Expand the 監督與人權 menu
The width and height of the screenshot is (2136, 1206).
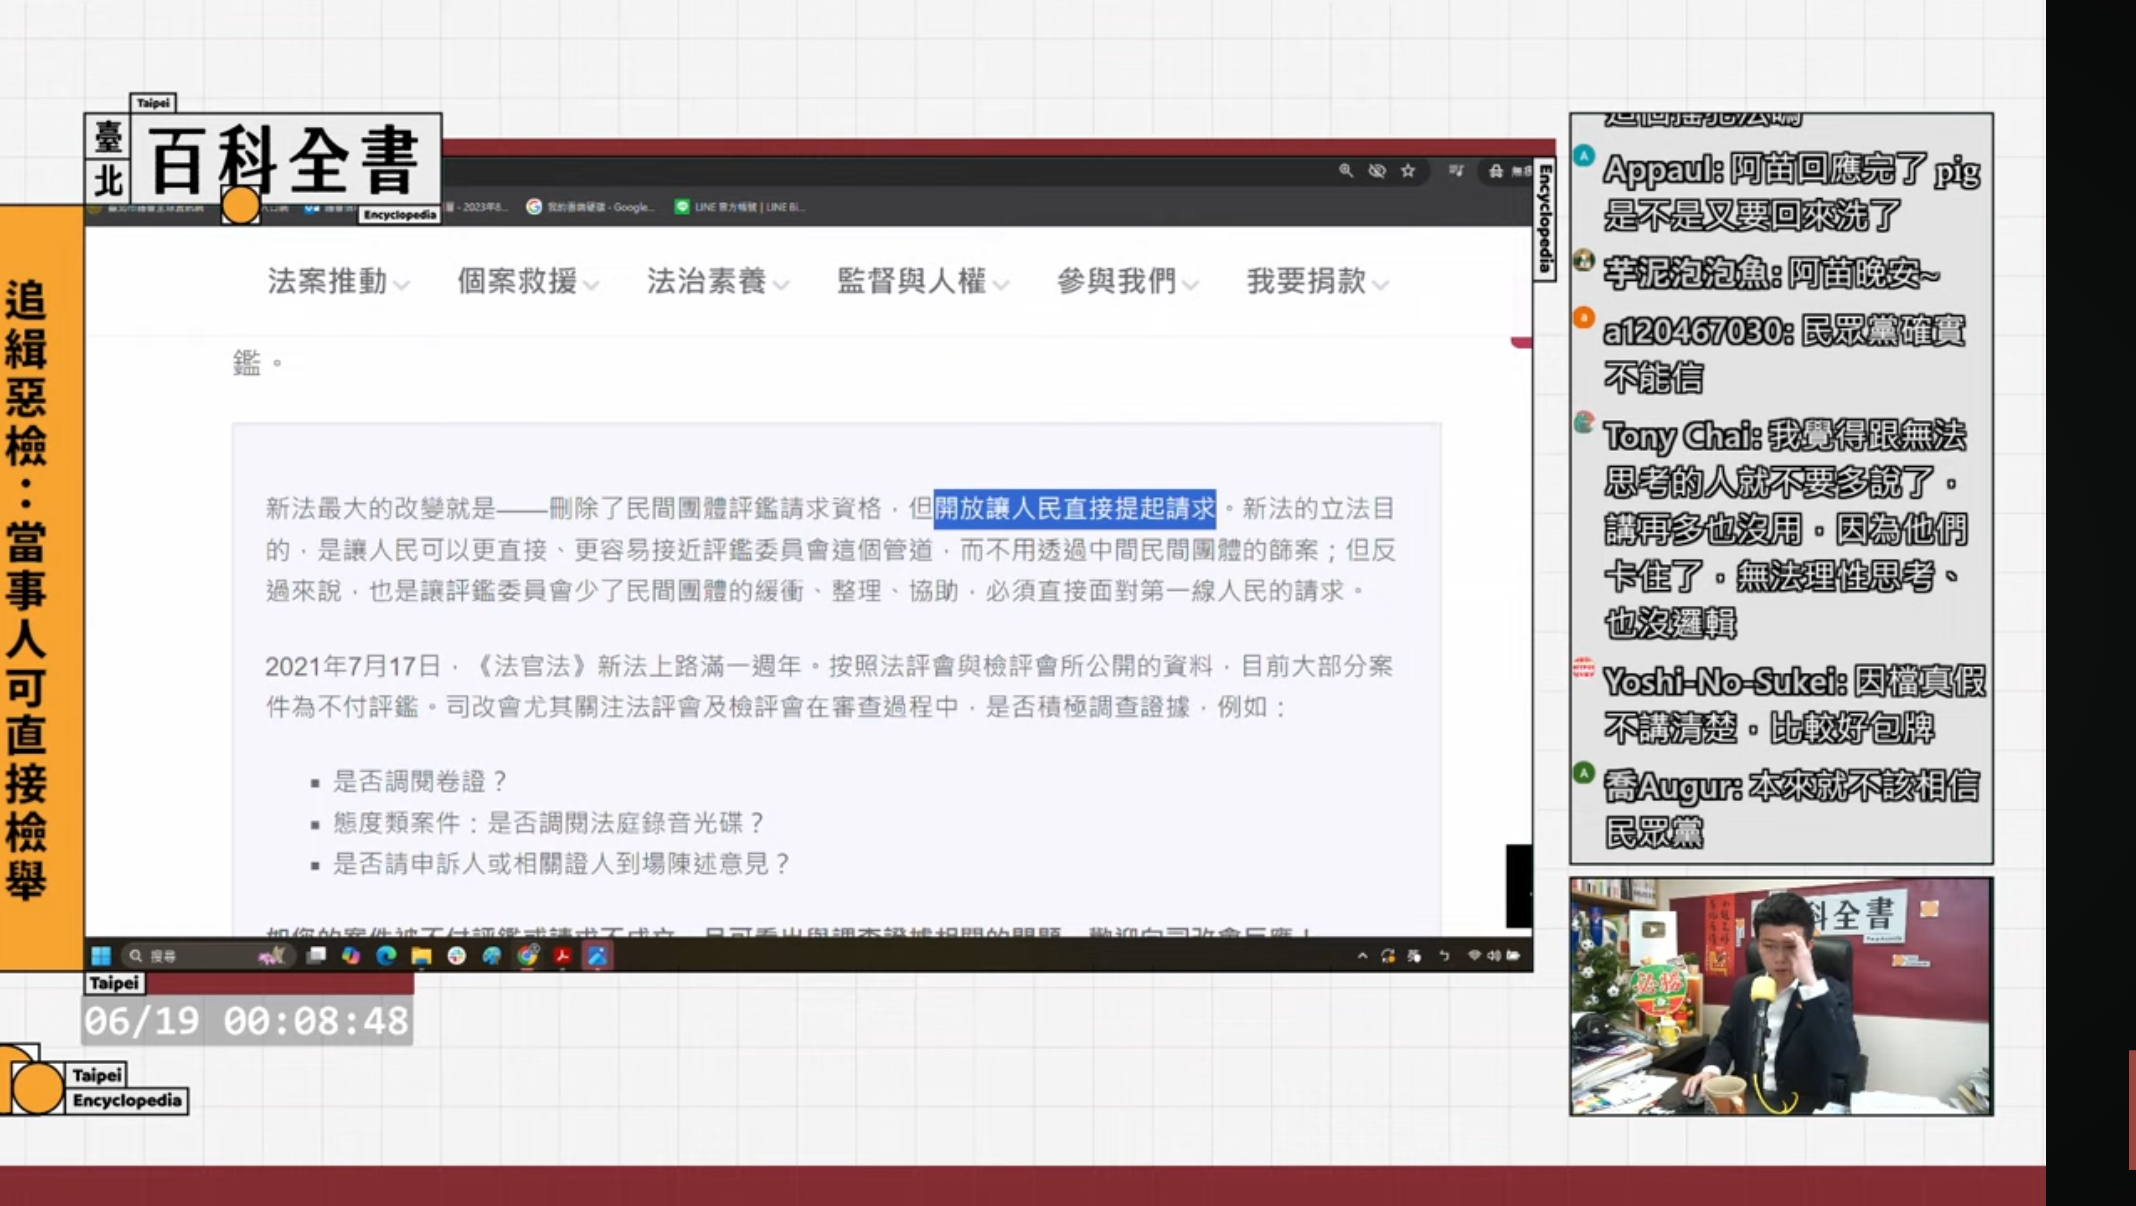click(x=922, y=282)
